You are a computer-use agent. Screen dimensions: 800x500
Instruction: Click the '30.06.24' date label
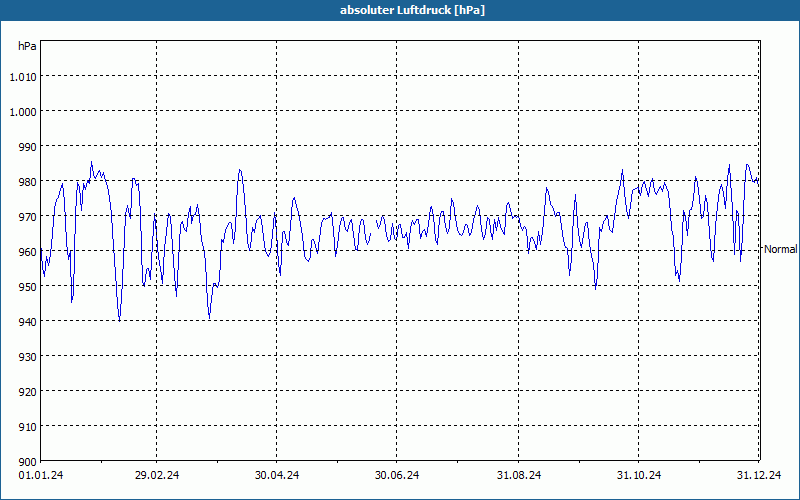click(x=397, y=475)
